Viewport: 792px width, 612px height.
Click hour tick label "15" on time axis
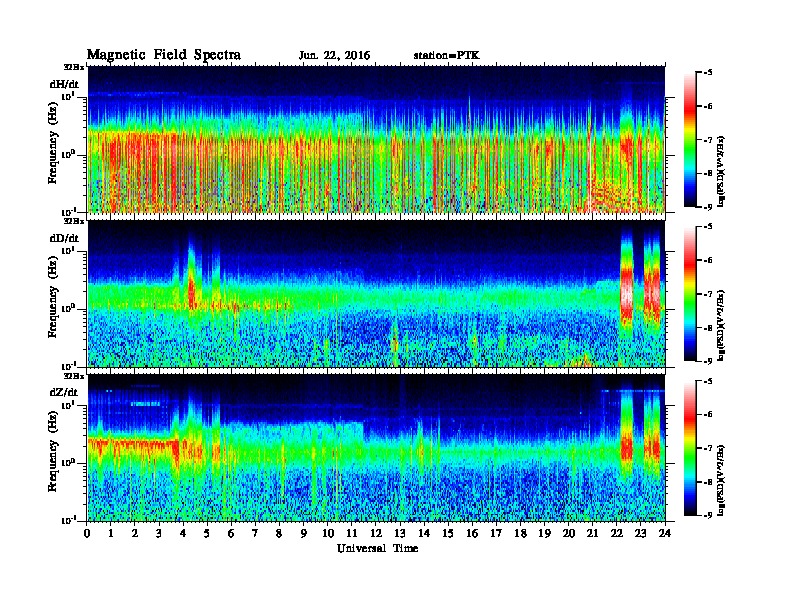click(448, 533)
